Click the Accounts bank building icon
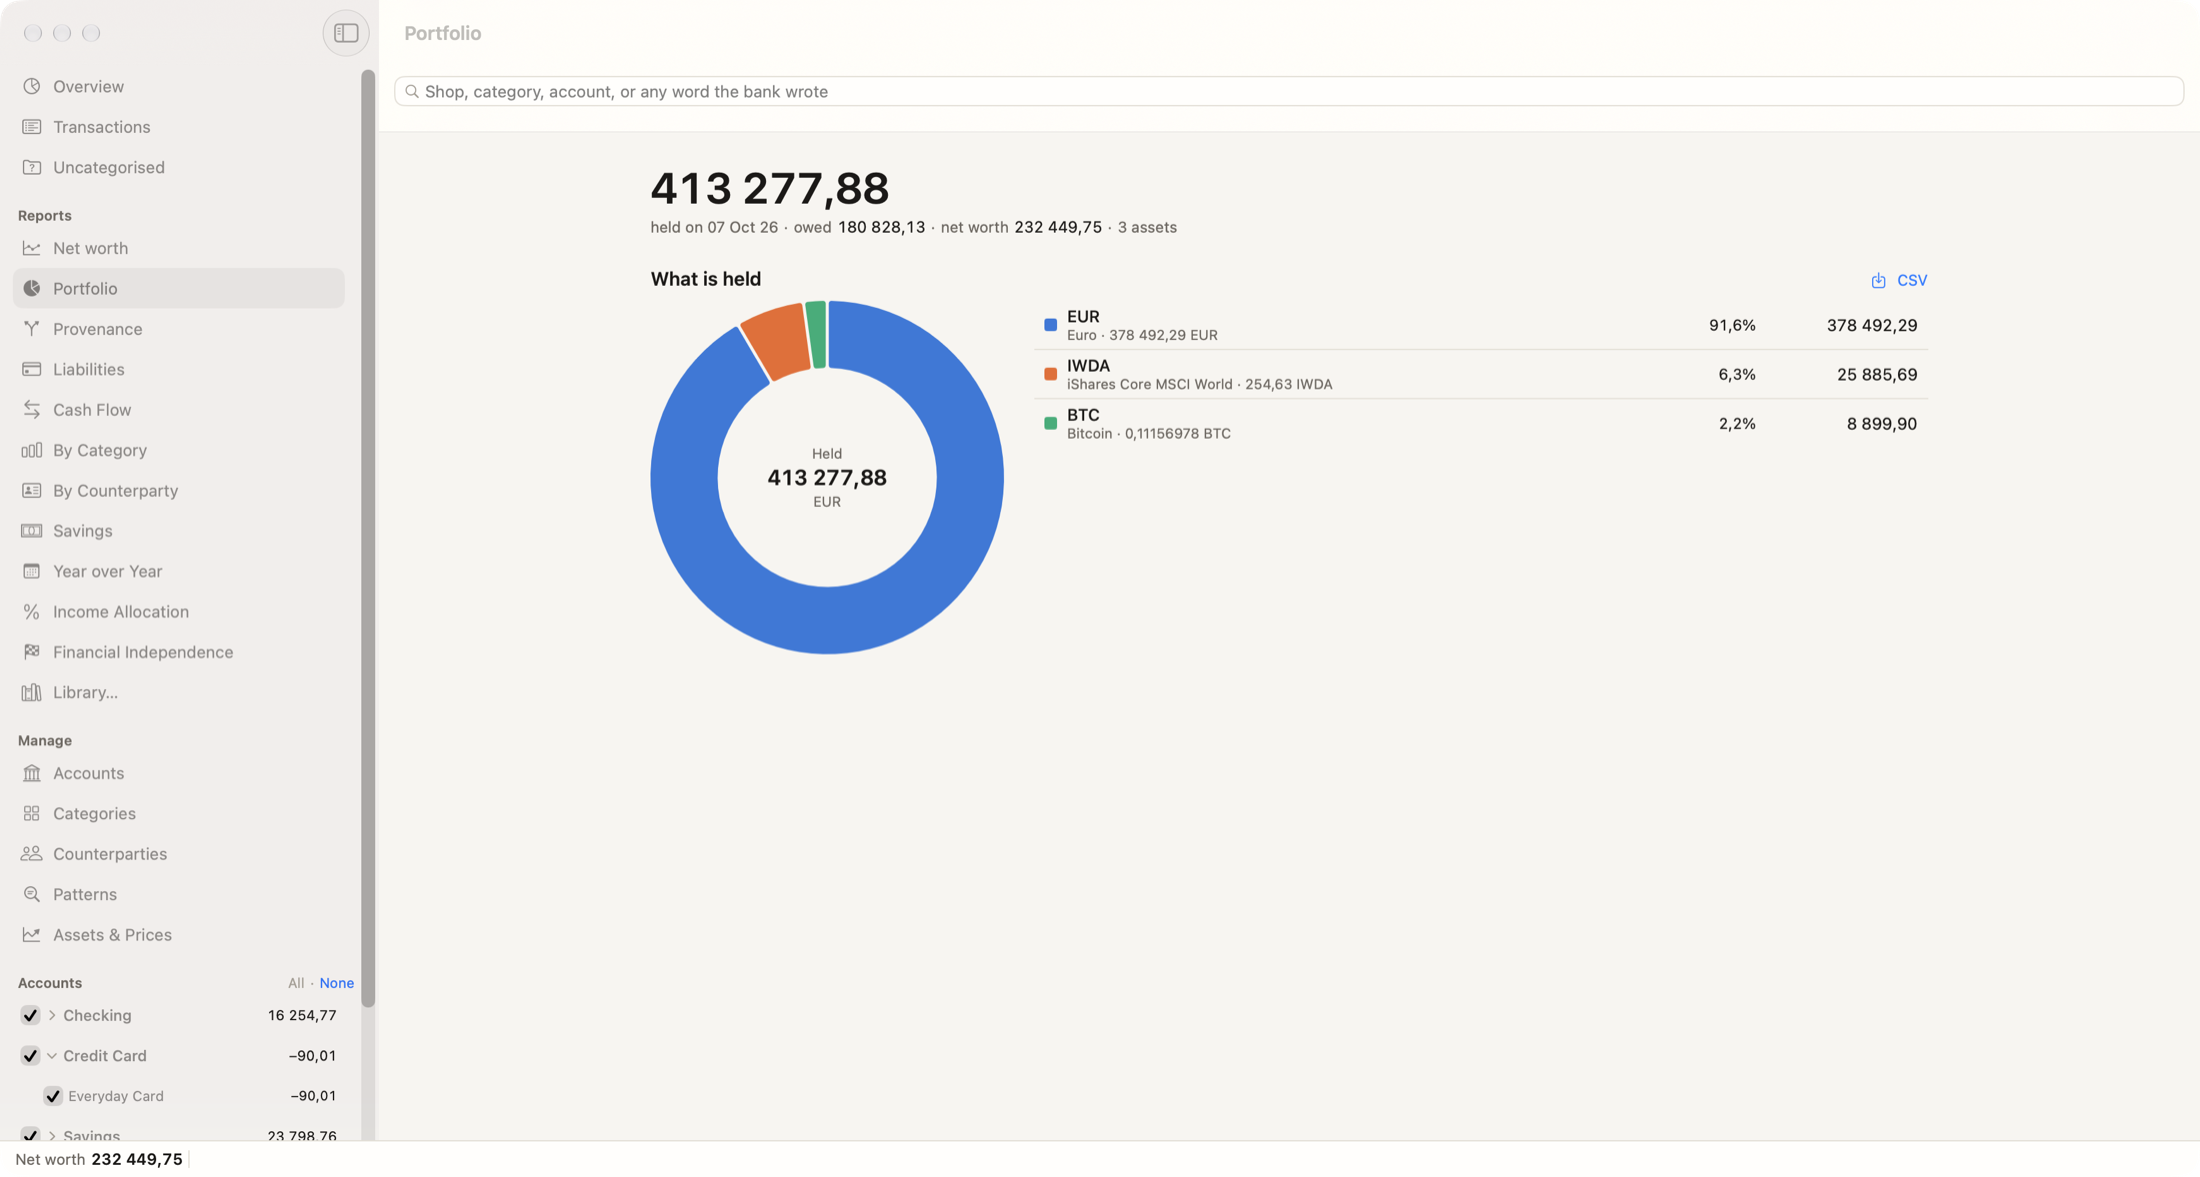 click(32, 773)
